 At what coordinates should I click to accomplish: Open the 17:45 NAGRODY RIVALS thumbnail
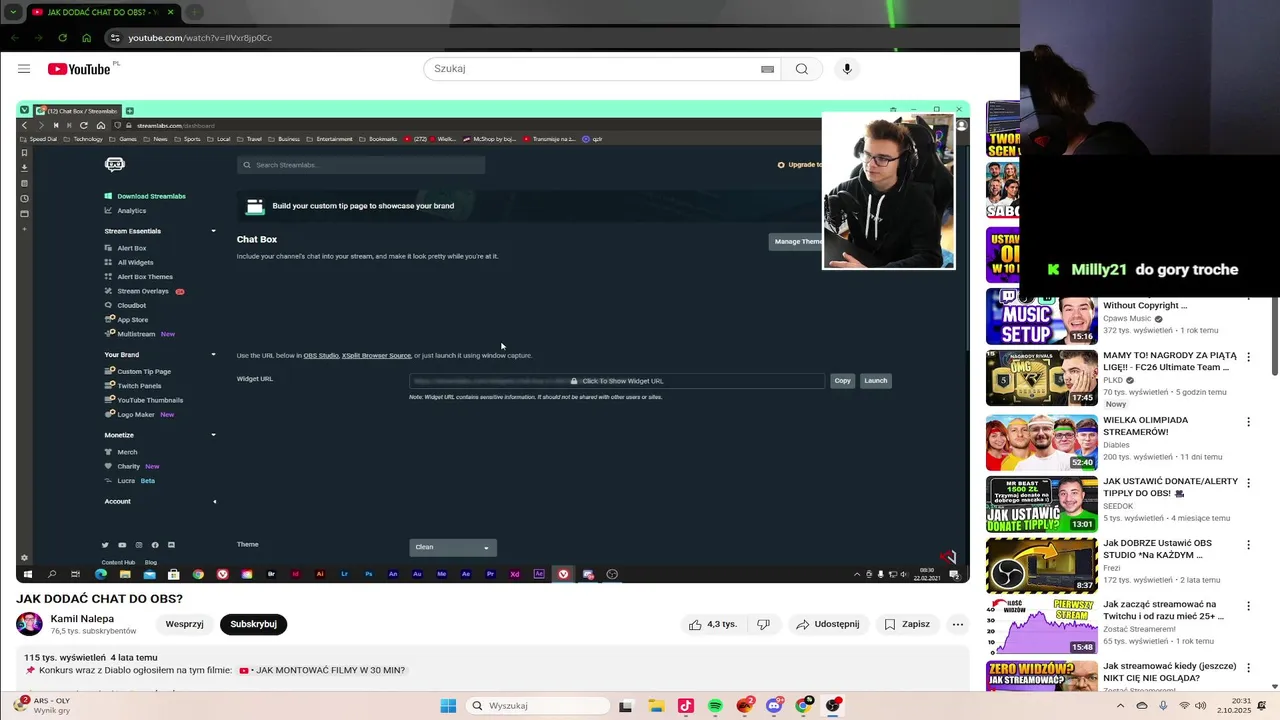coord(1041,378)
